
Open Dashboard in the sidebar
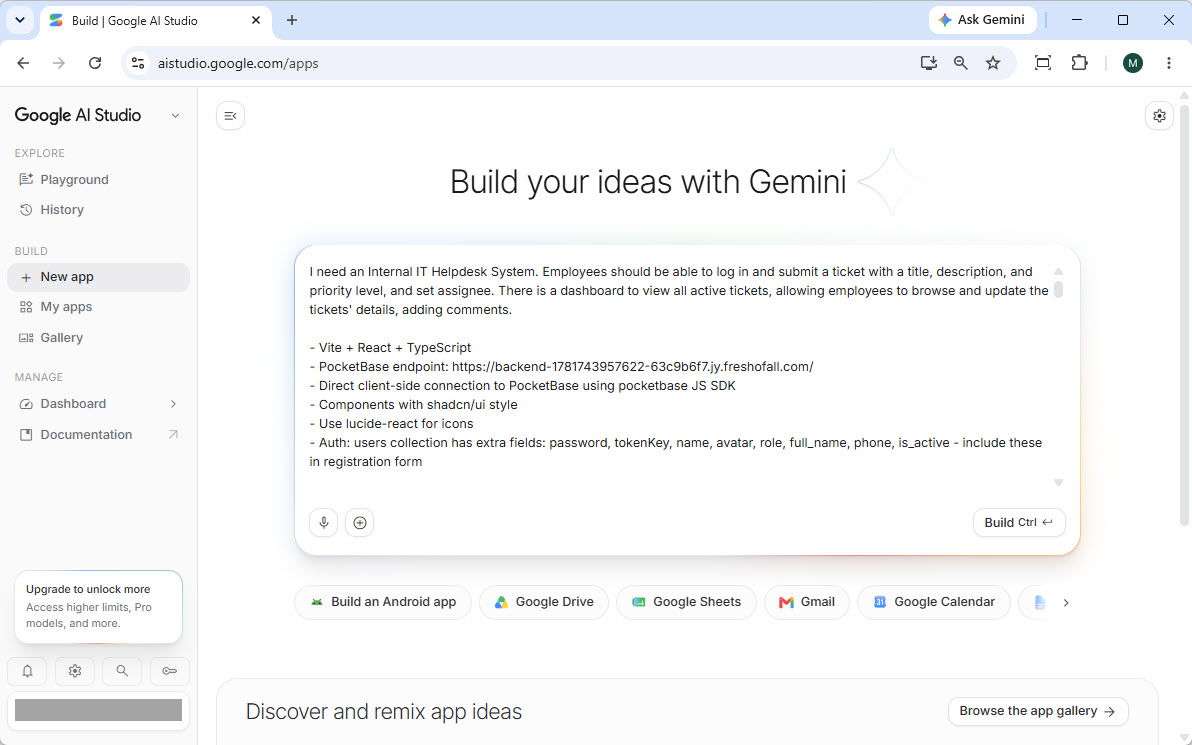click(x=98, y=404)
